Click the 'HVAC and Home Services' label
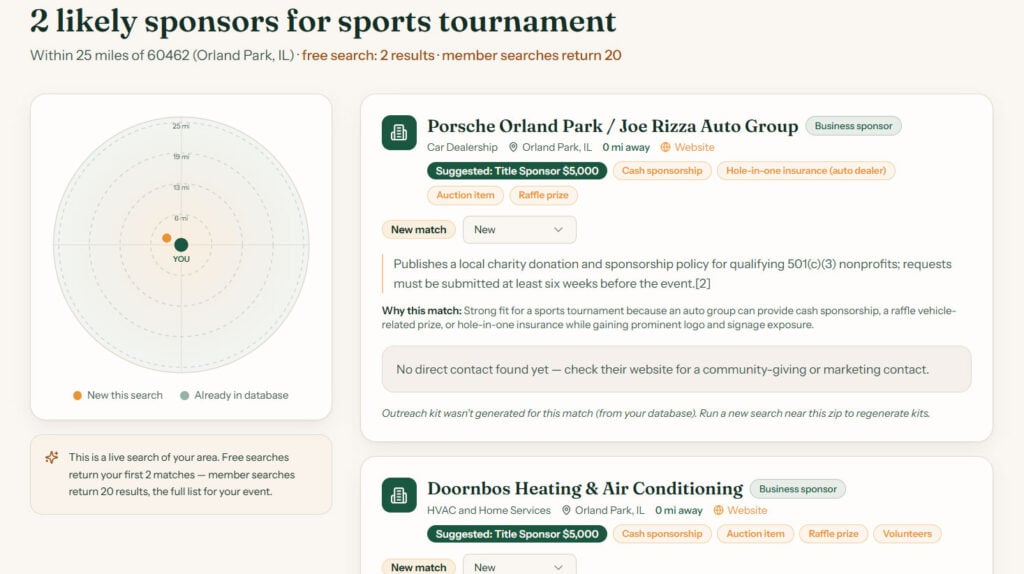 click(x=488, y=511)
